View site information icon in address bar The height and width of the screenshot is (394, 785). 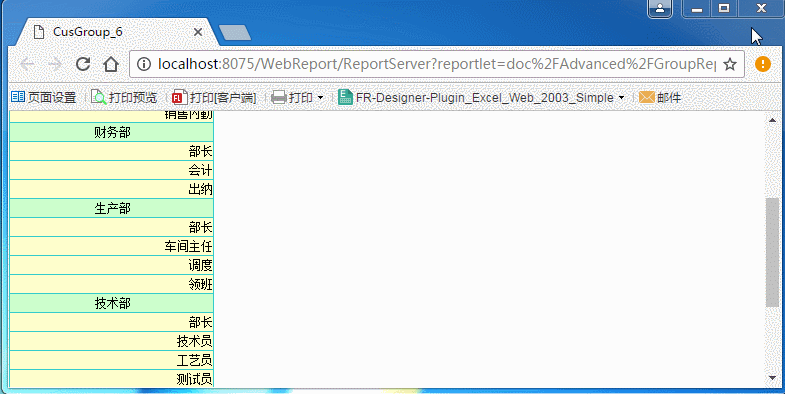pyautogui.click(x=144, y=64)
